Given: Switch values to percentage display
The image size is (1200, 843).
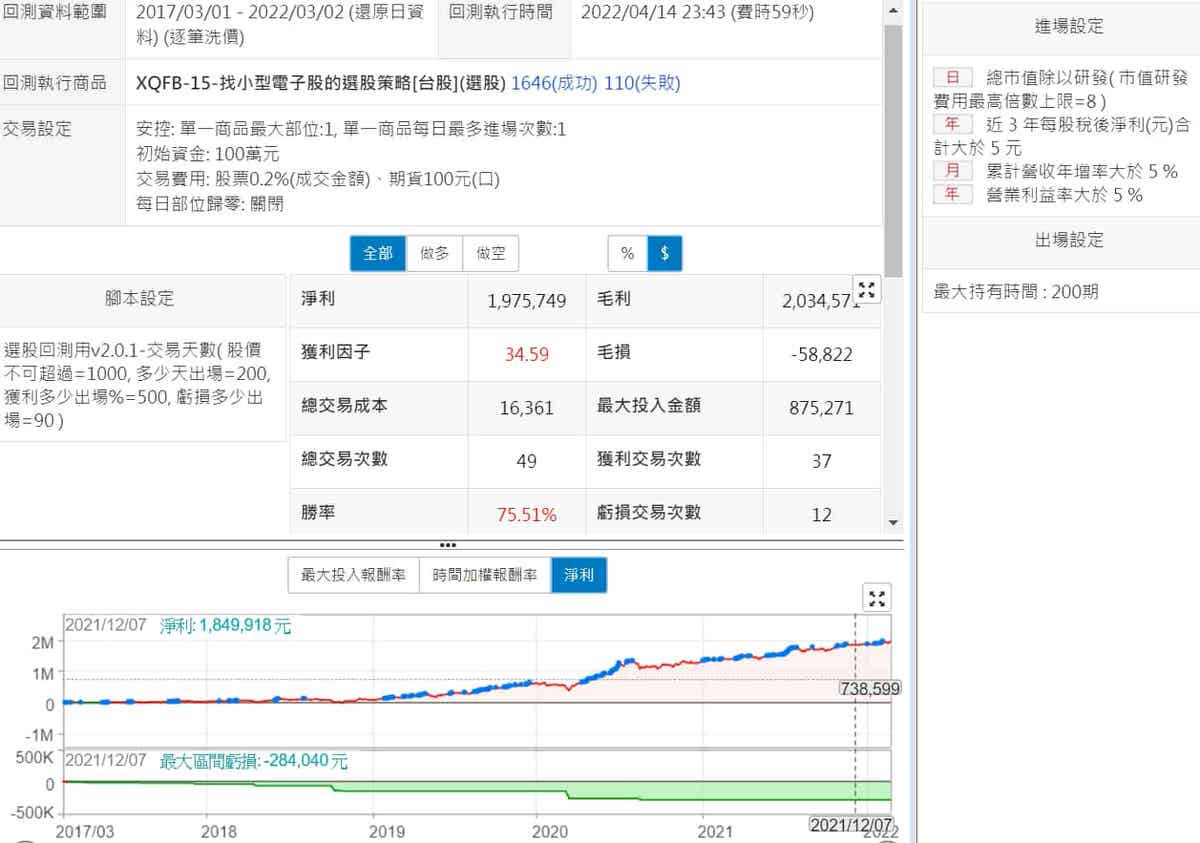Looking at the screenshot, I should [628, 254].
